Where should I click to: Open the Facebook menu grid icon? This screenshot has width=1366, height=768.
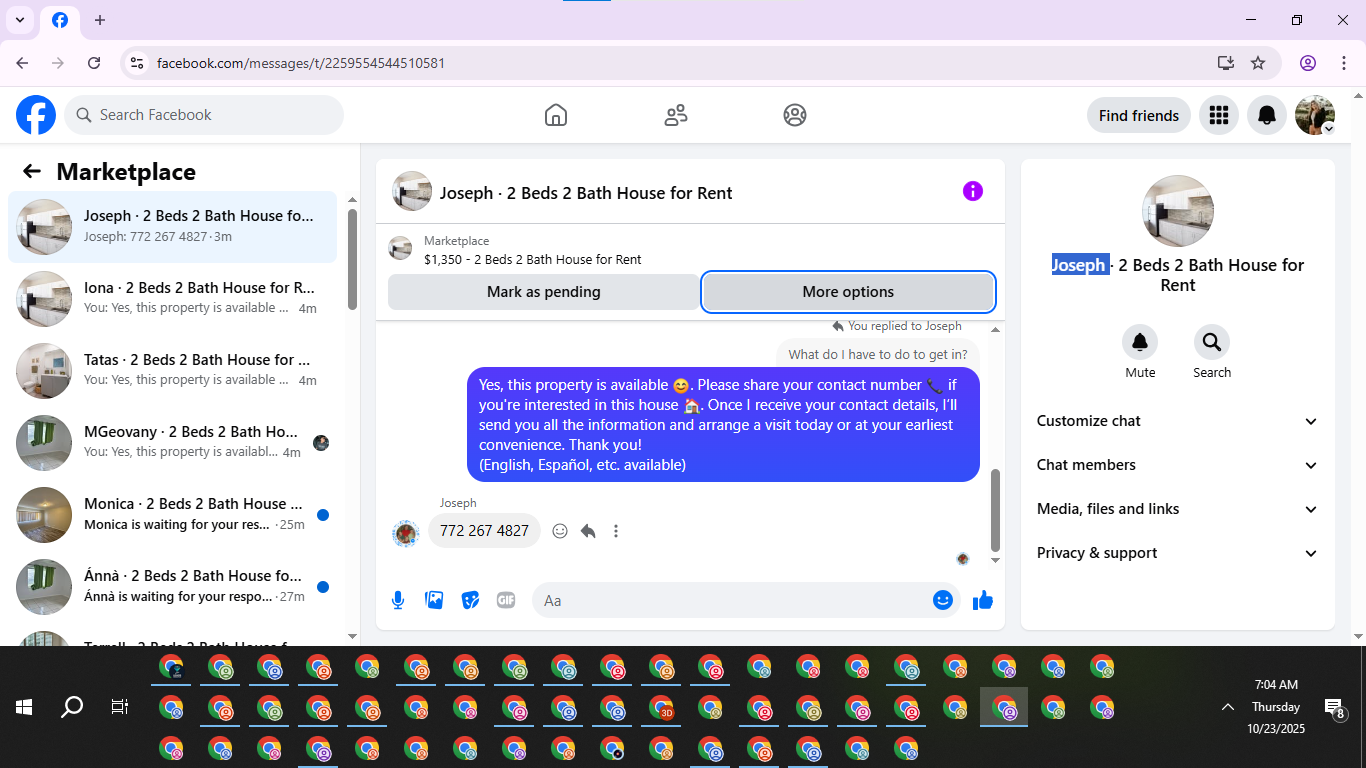(1218, 115)
